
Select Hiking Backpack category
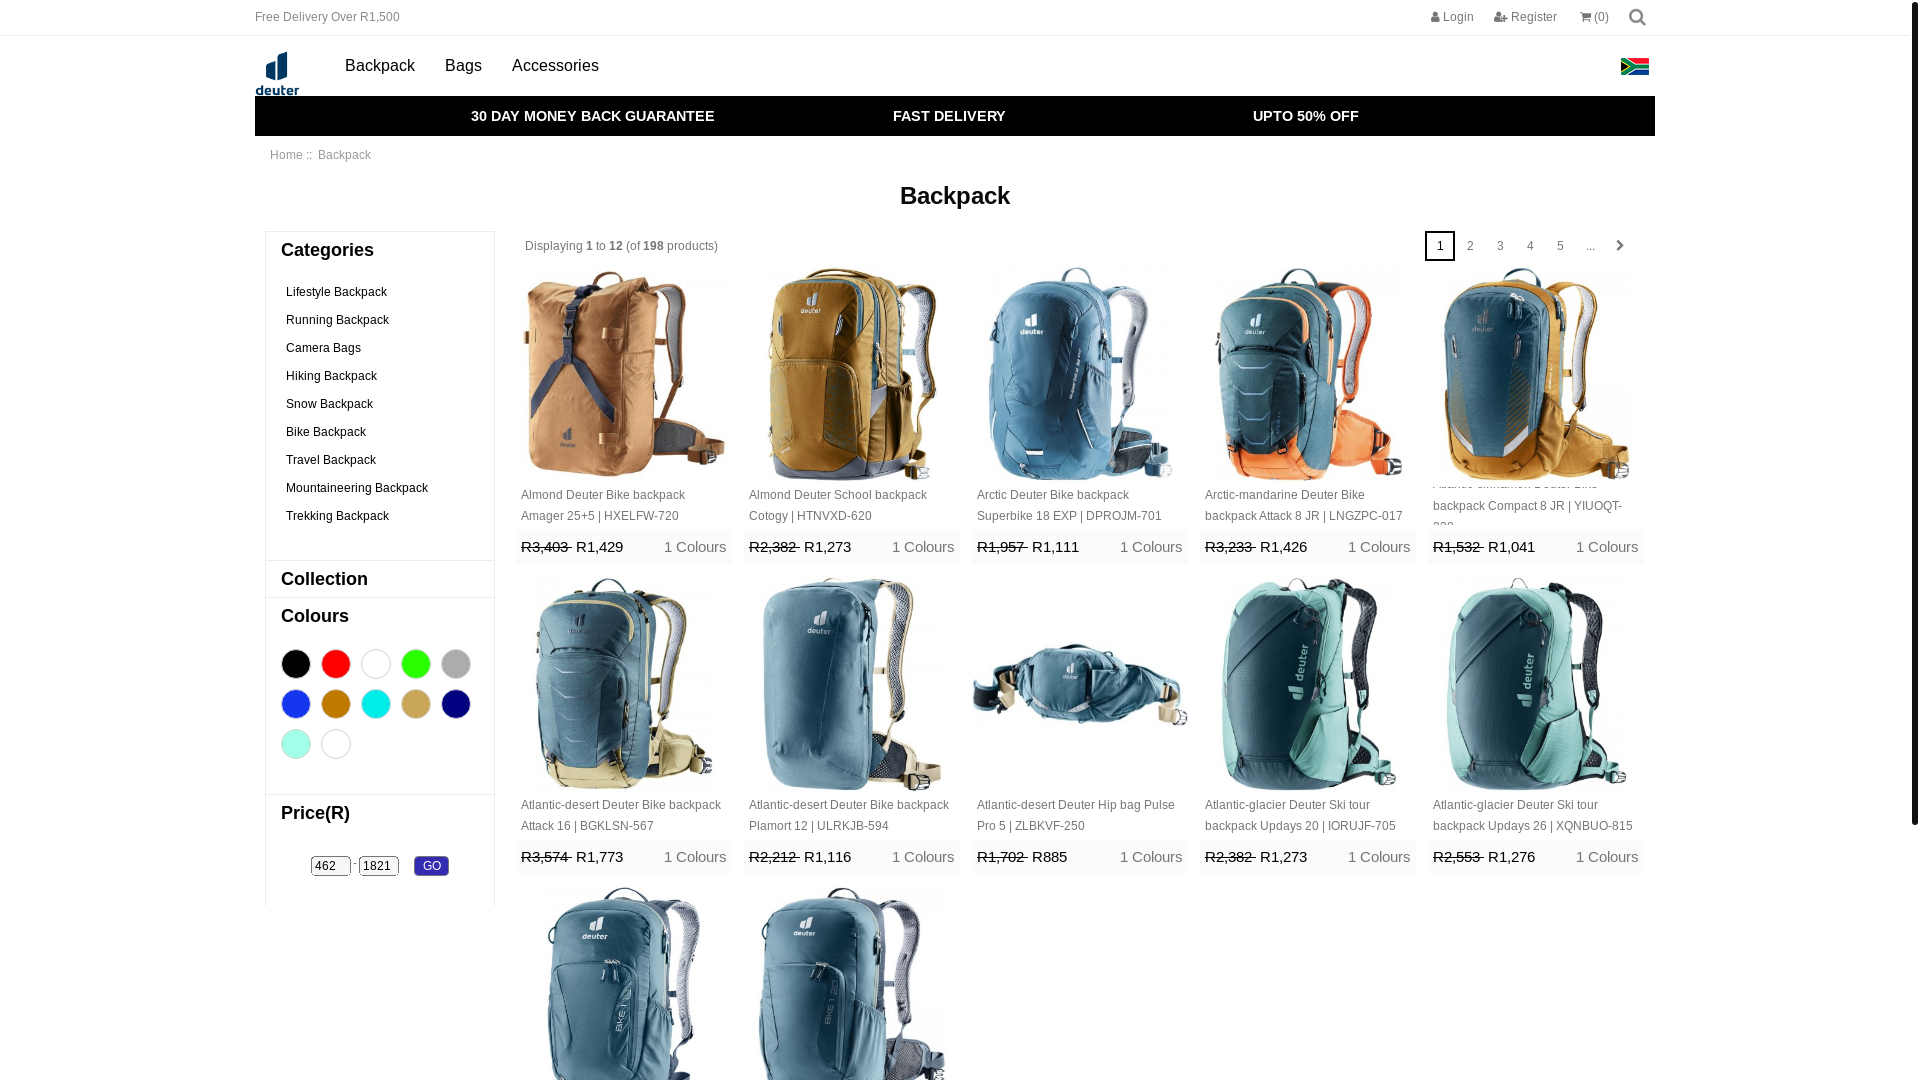[331, 376]
